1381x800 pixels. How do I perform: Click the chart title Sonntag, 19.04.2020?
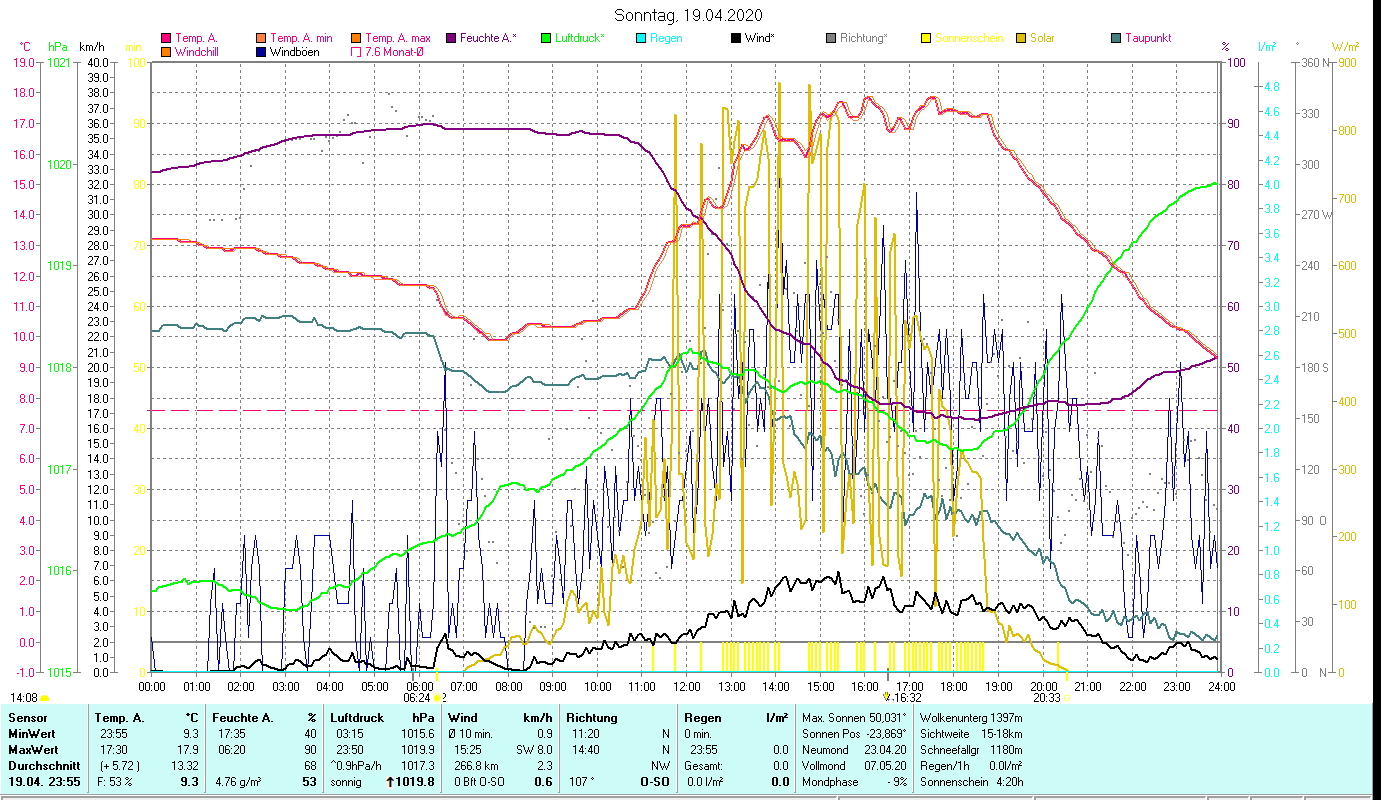tap(689, 15)
